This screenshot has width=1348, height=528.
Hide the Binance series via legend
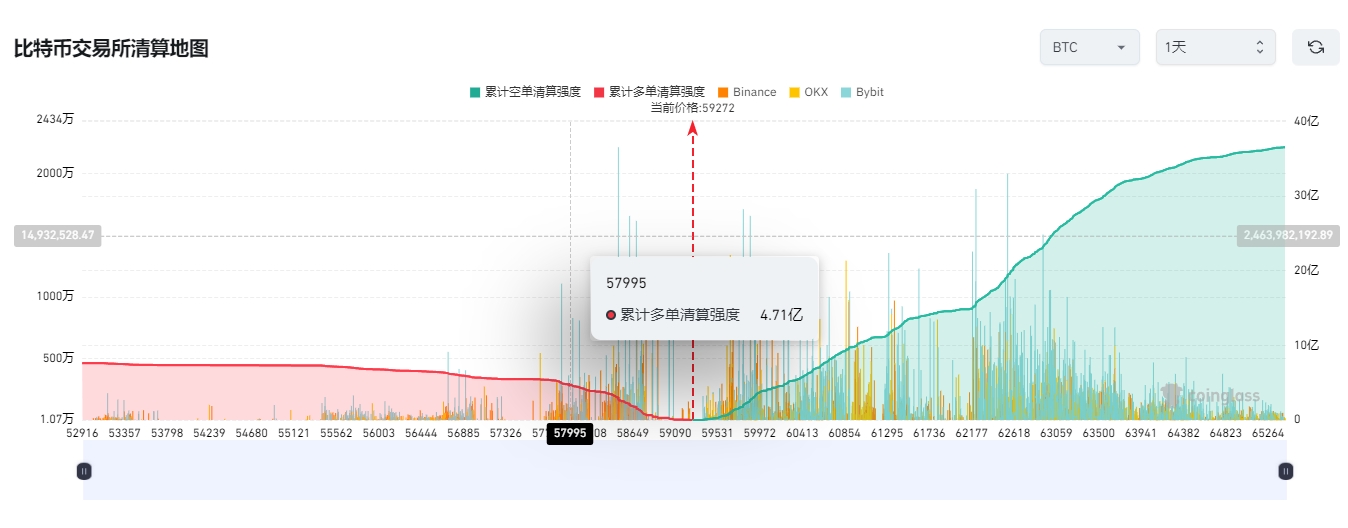click(747, 92)
